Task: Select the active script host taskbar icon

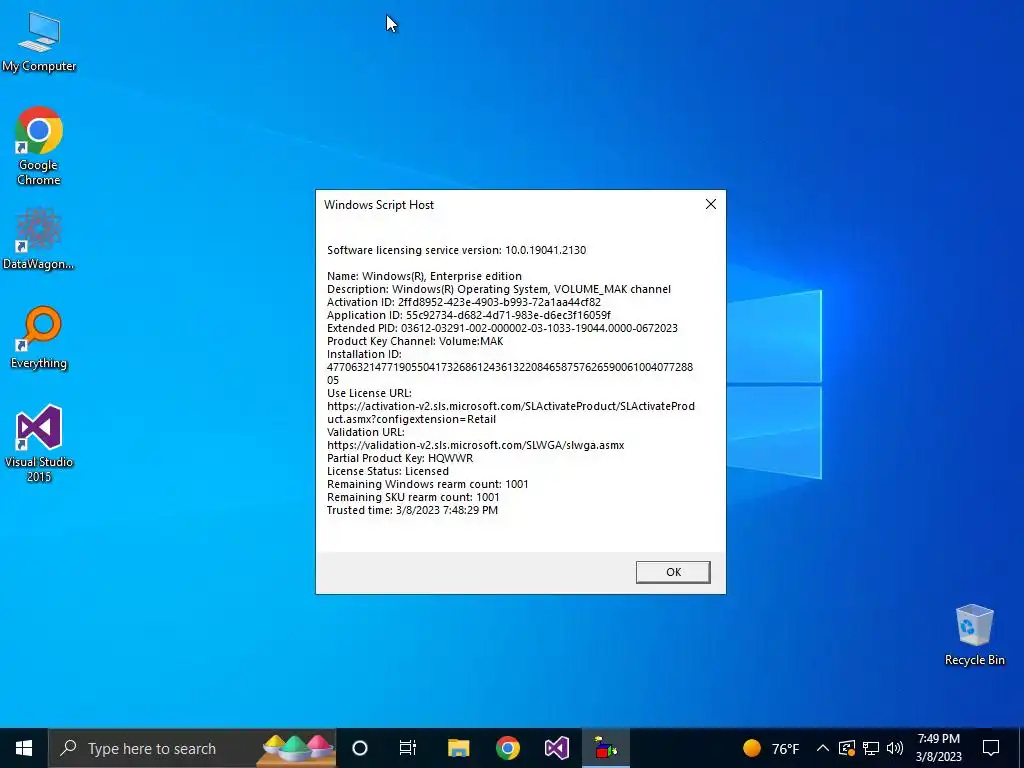Action: [x=605, y=748]
